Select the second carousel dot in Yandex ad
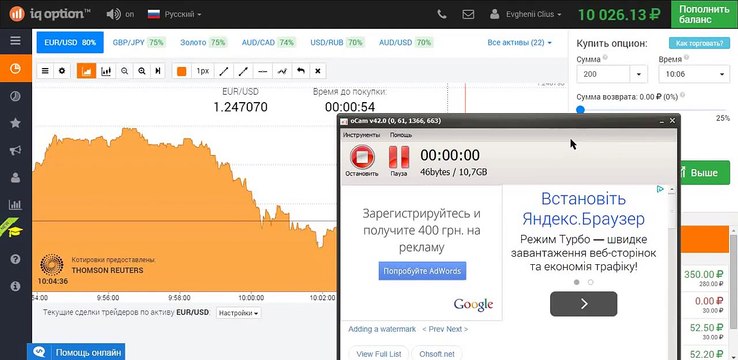This screenshot has height=360, width=738. tap(591, 282)
